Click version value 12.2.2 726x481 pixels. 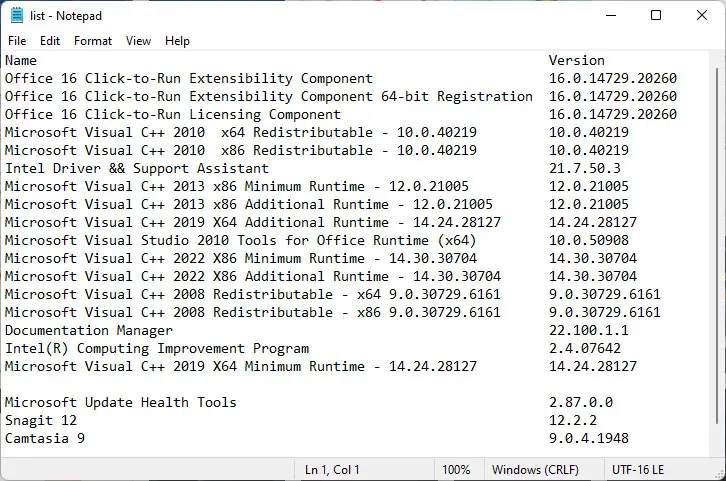coord(573,421)
